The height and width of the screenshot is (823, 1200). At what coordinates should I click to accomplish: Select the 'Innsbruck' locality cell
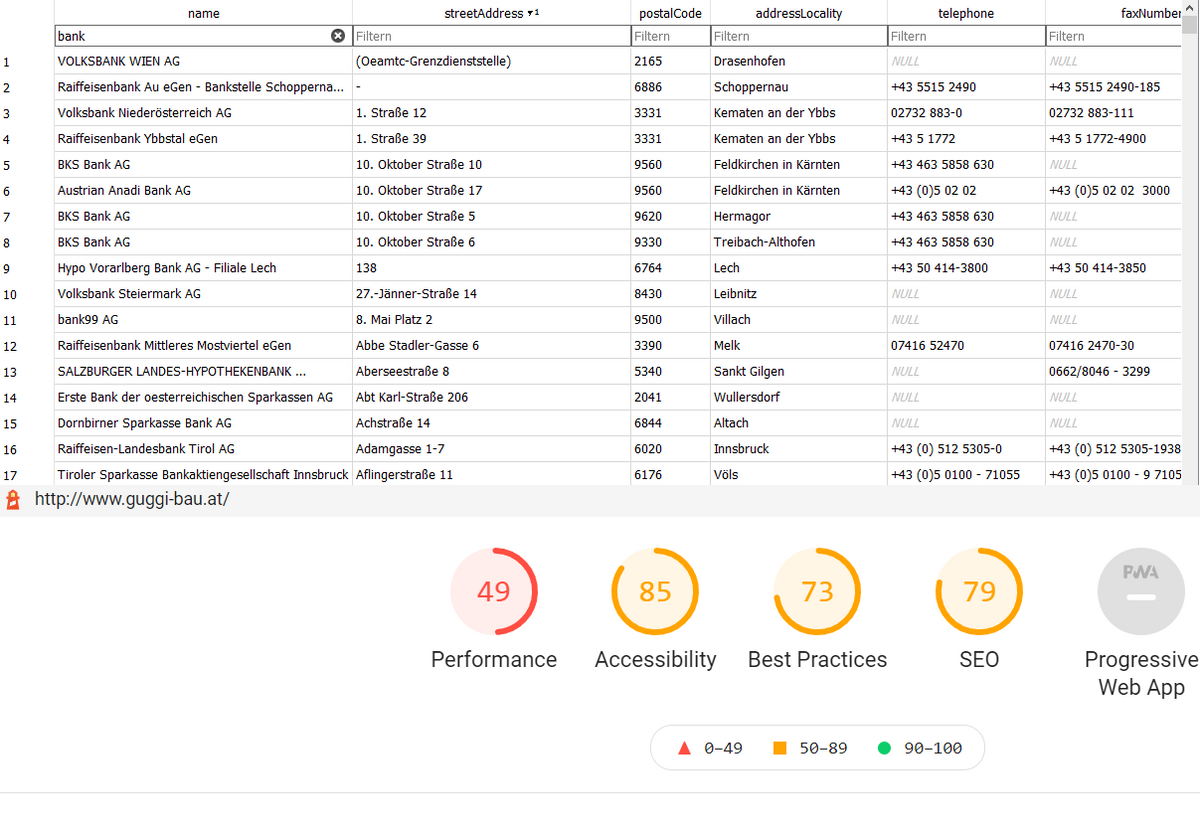pos(798,449)
